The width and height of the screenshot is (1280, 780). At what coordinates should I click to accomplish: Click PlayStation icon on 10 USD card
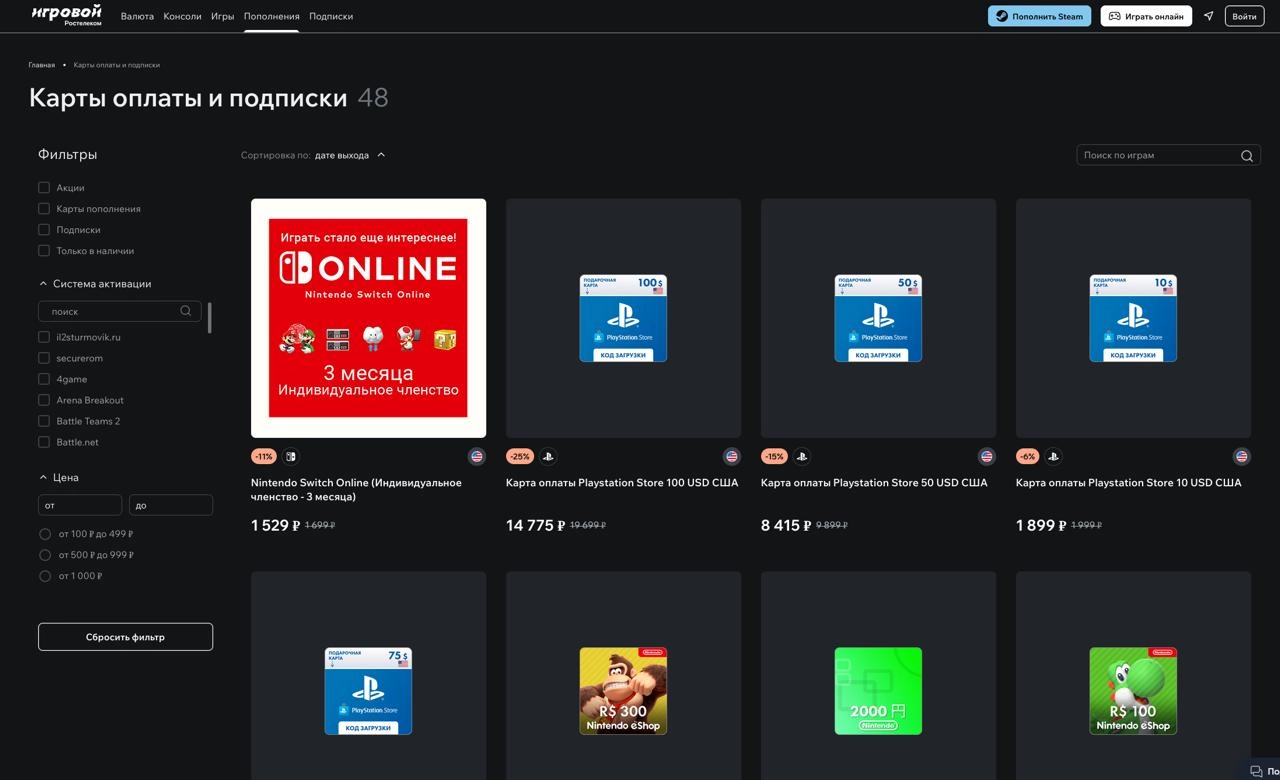1053,456
